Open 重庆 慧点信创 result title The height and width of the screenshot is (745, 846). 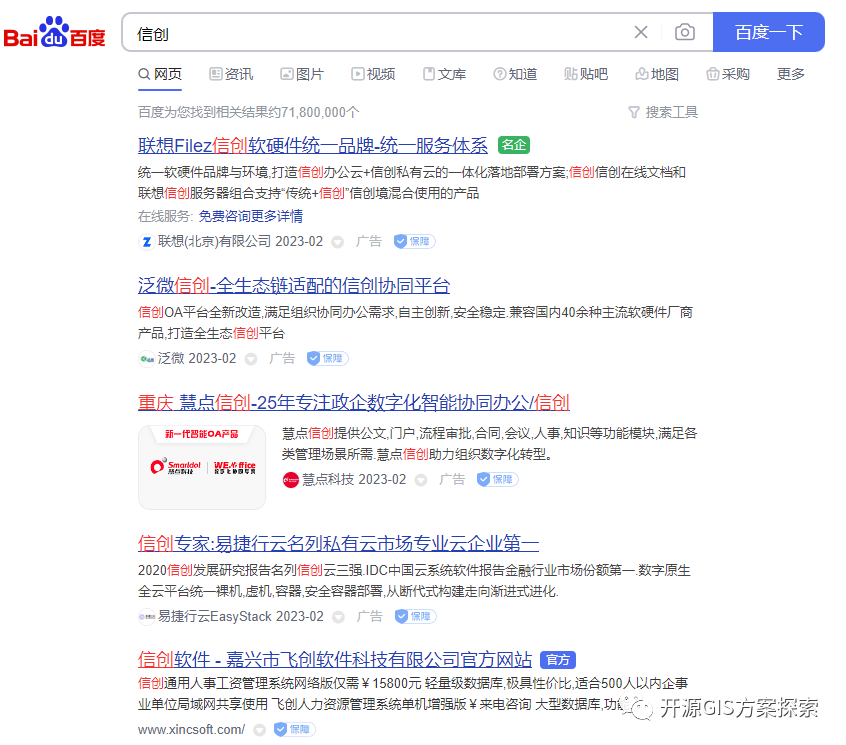coord(353,402)
